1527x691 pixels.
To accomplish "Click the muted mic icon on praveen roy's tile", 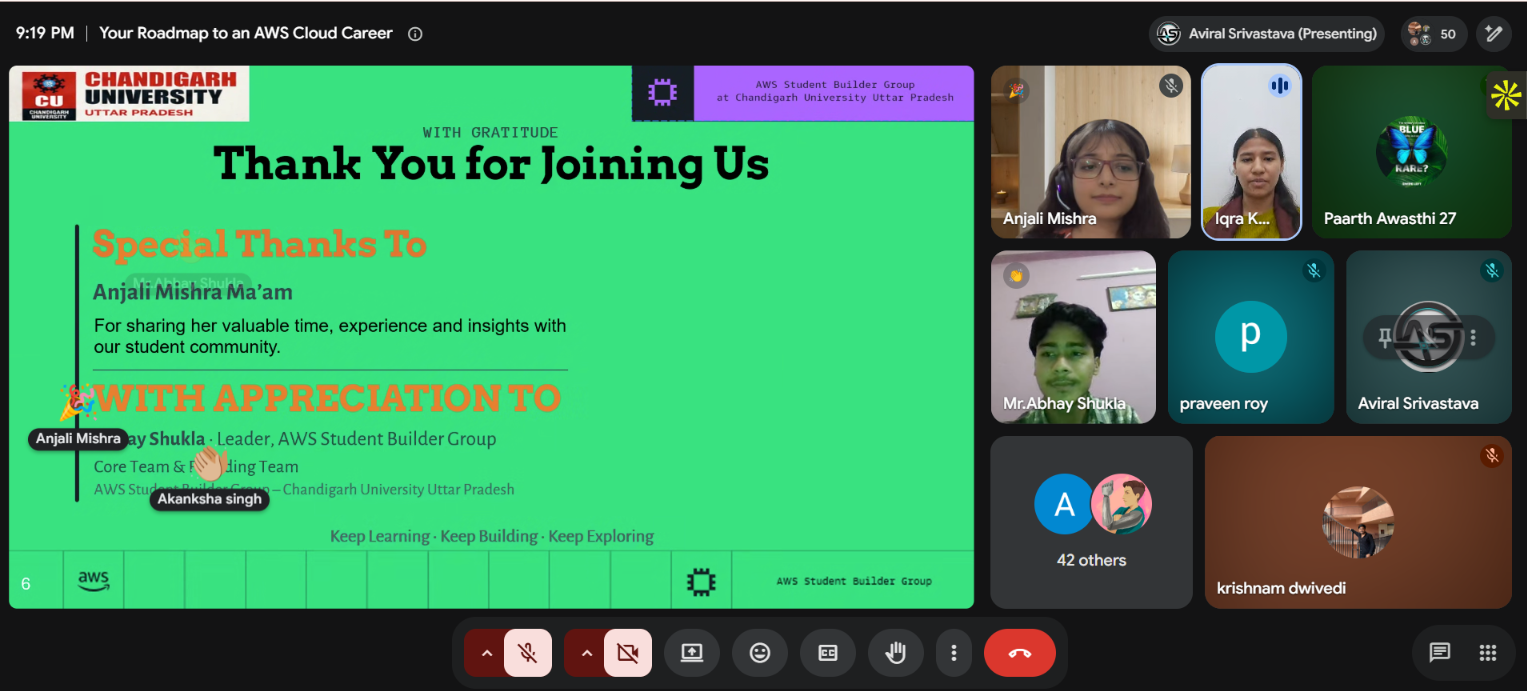I will click(1314, 271).
